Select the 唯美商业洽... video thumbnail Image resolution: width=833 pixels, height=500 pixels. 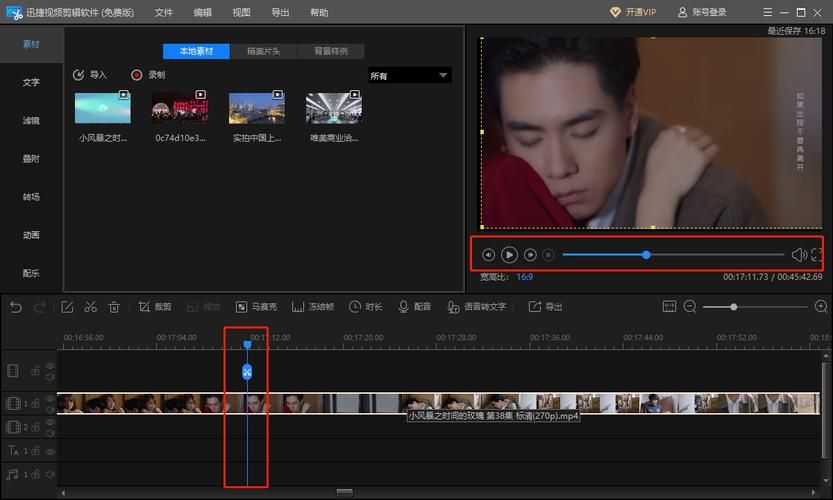point(334,108)
